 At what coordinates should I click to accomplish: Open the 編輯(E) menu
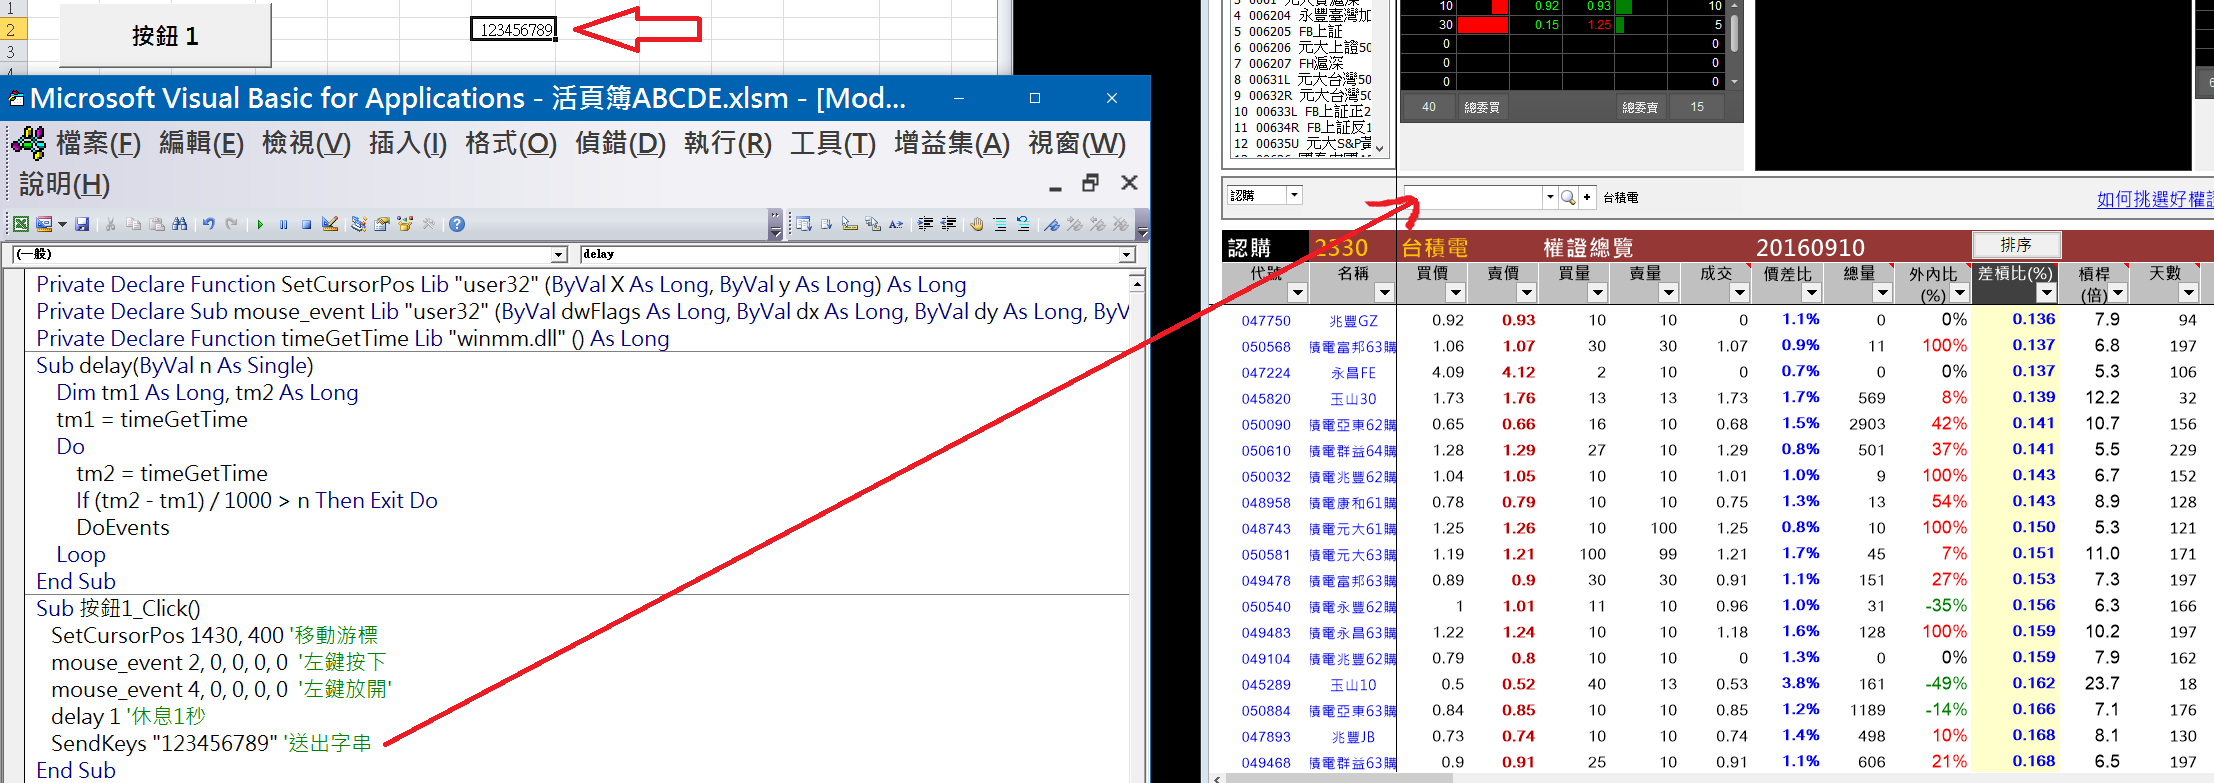point(201,143)
